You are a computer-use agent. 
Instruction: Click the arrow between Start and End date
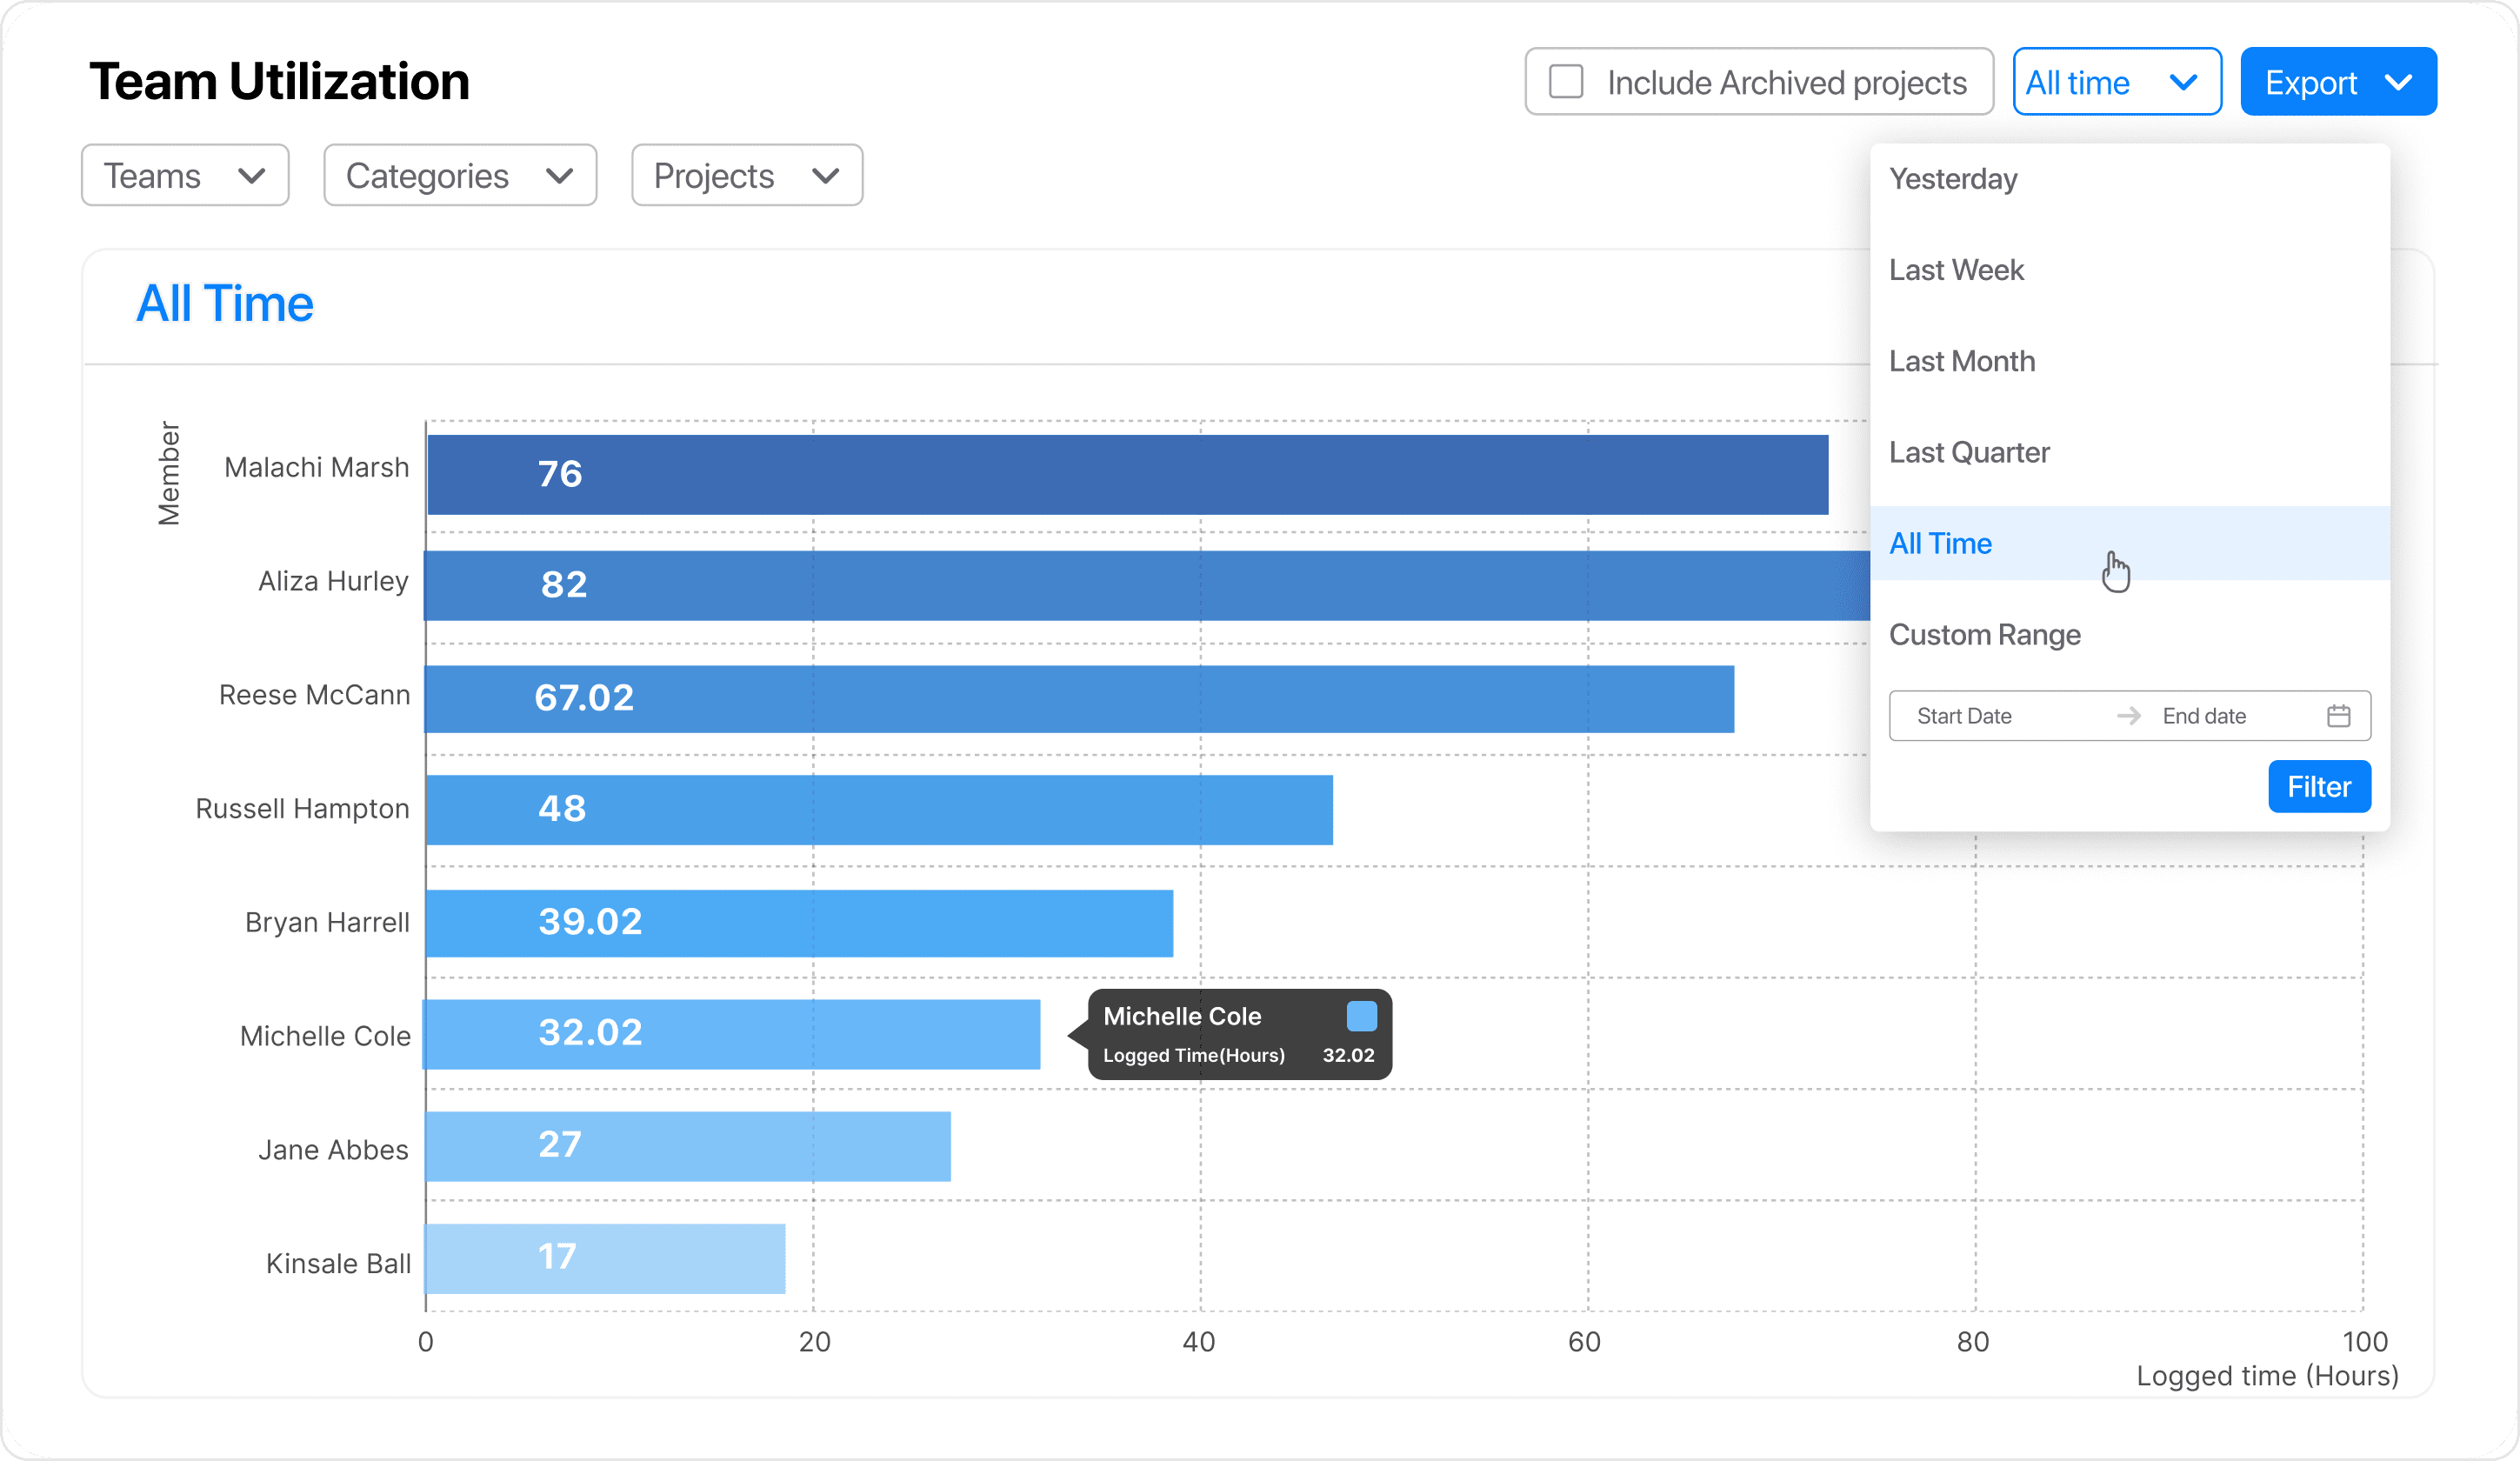pyautogui.click(x=2128, y=716)
